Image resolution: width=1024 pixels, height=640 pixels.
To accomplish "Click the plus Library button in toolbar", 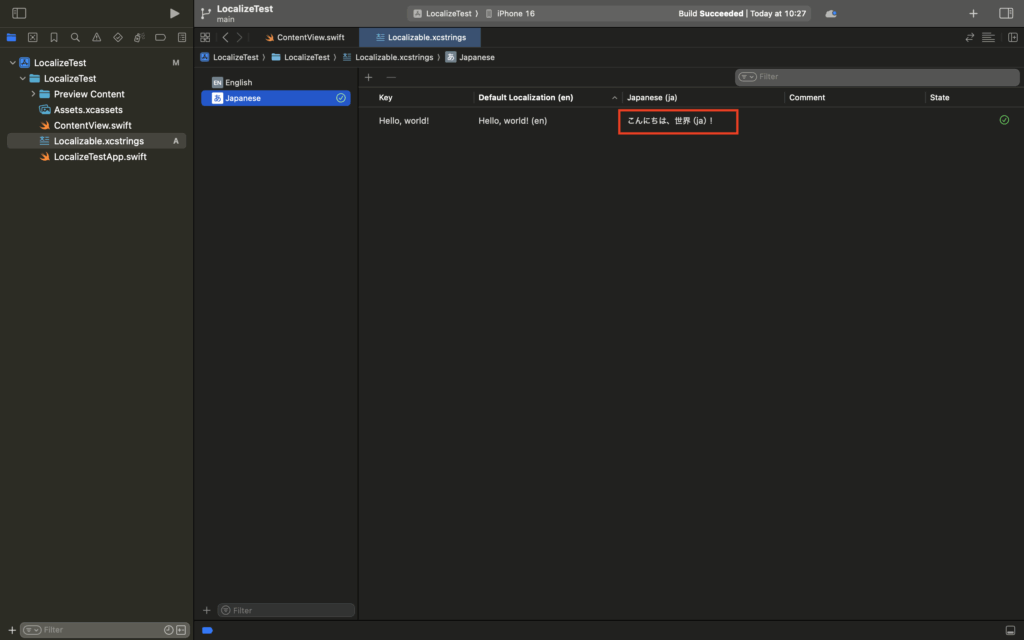I will tap(973, 13).
